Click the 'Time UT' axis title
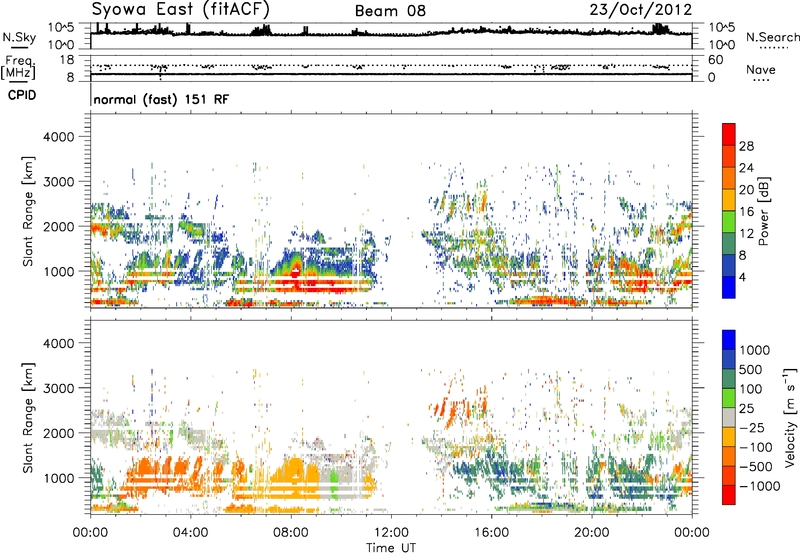Screen dimensions: 800x554 click(391, 548)
